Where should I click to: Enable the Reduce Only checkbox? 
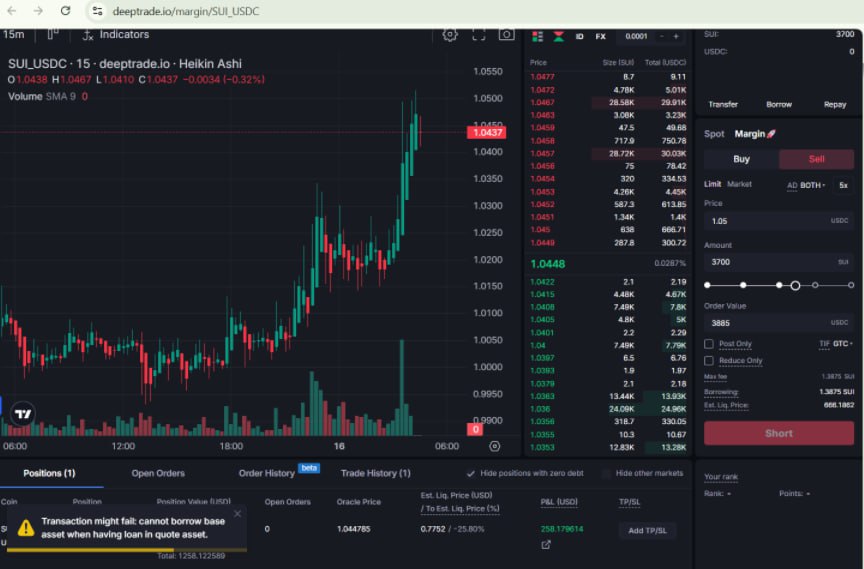pos(709,361)
